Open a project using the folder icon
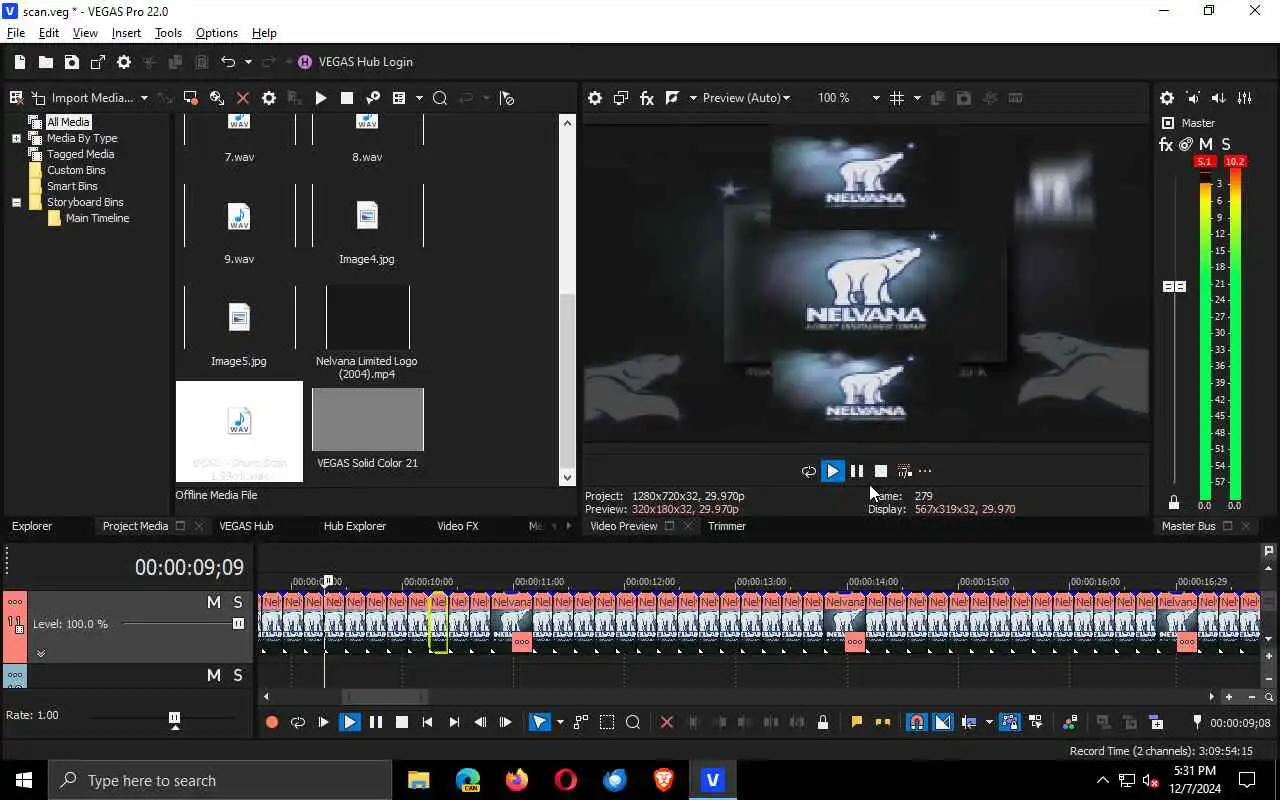This screenshot has height=800, width=1280. (46, 62)
